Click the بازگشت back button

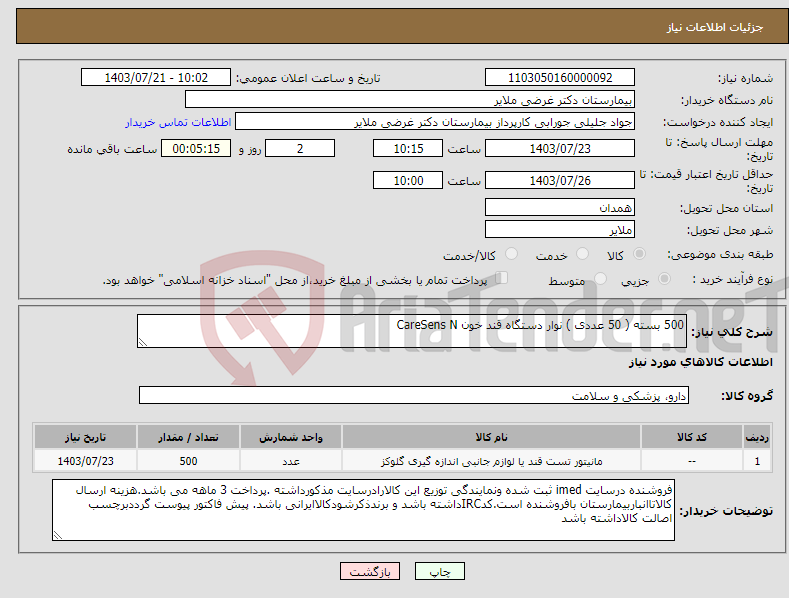370,571
